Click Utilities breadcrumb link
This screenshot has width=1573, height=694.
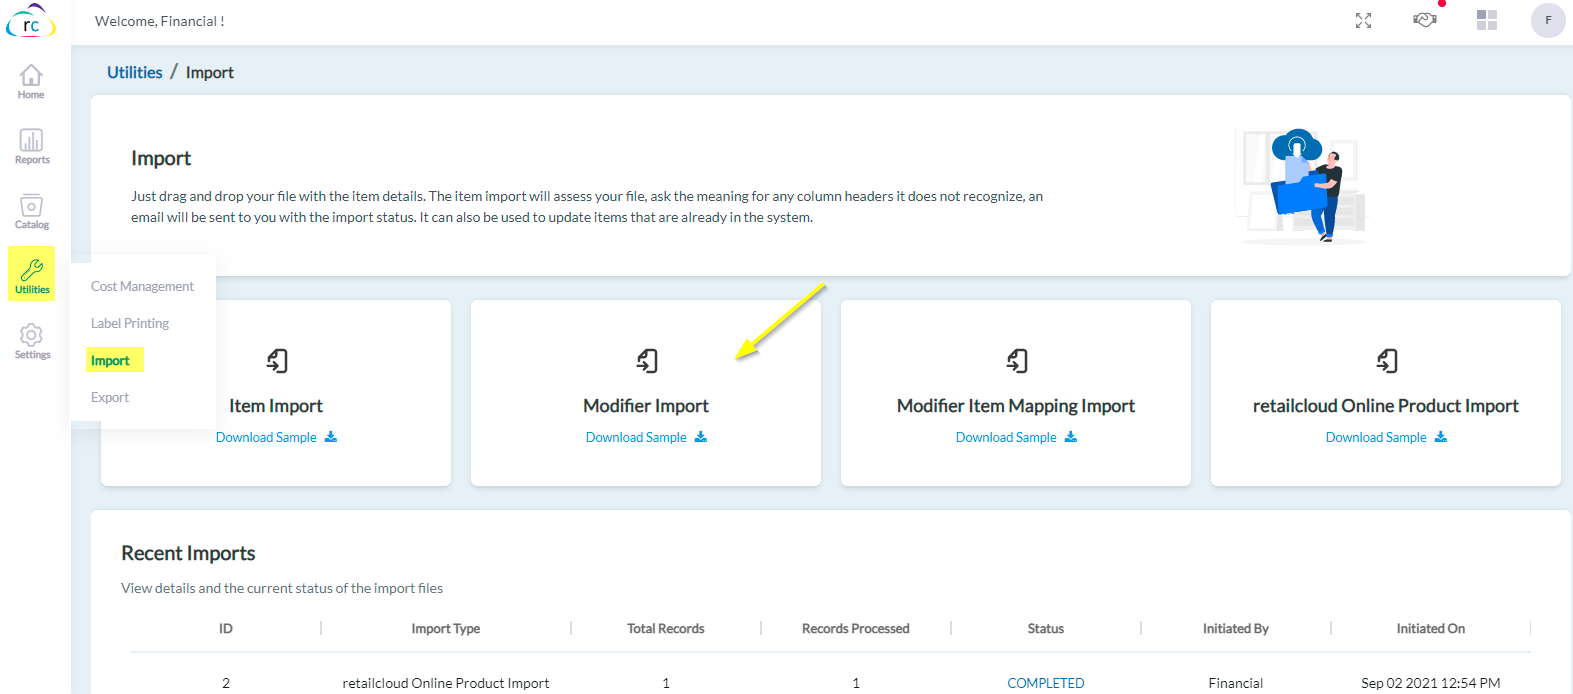[135, 72]
